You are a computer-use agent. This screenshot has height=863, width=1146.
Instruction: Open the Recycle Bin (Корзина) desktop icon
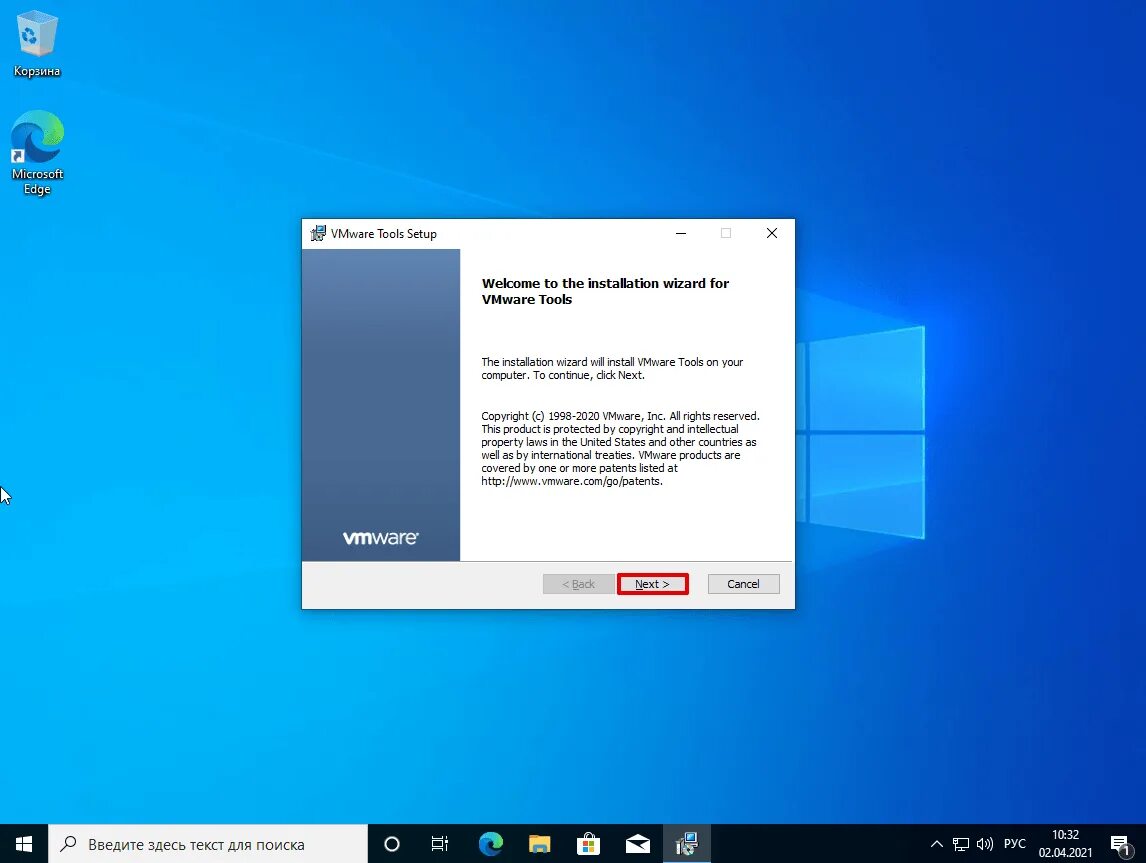point(37,44)
